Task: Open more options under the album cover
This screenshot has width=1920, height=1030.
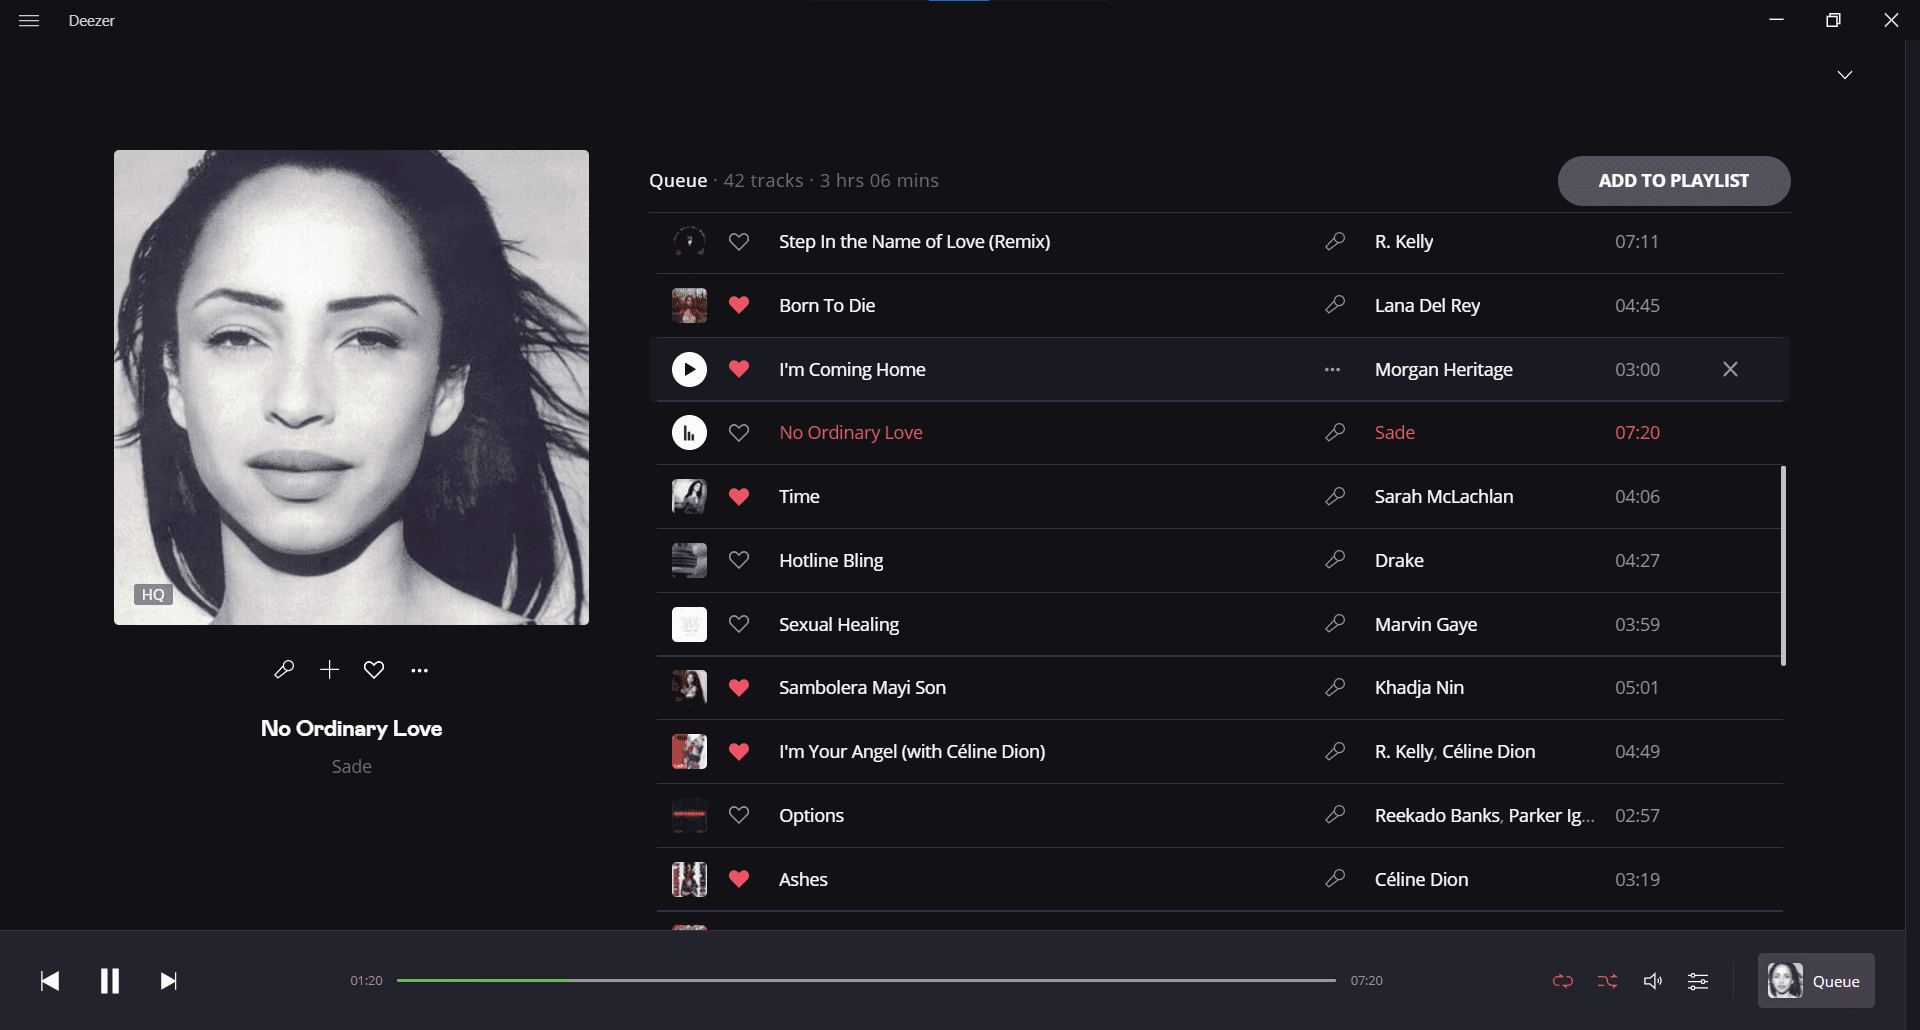Action: [x=419, y=670]
